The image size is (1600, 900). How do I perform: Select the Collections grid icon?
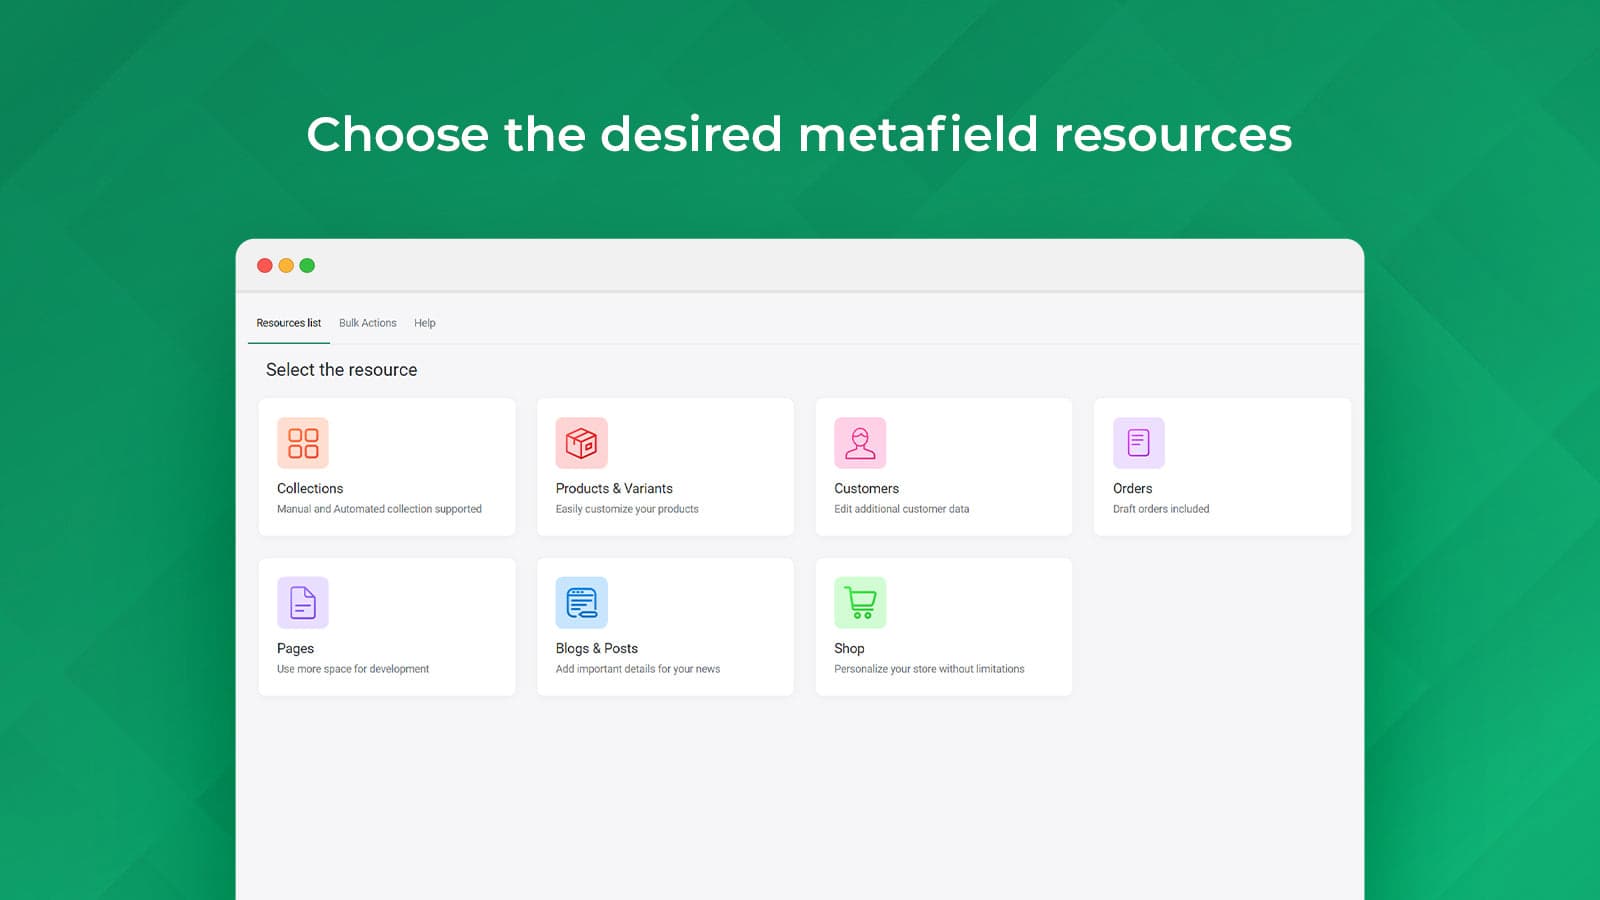(x=303, y=442)
